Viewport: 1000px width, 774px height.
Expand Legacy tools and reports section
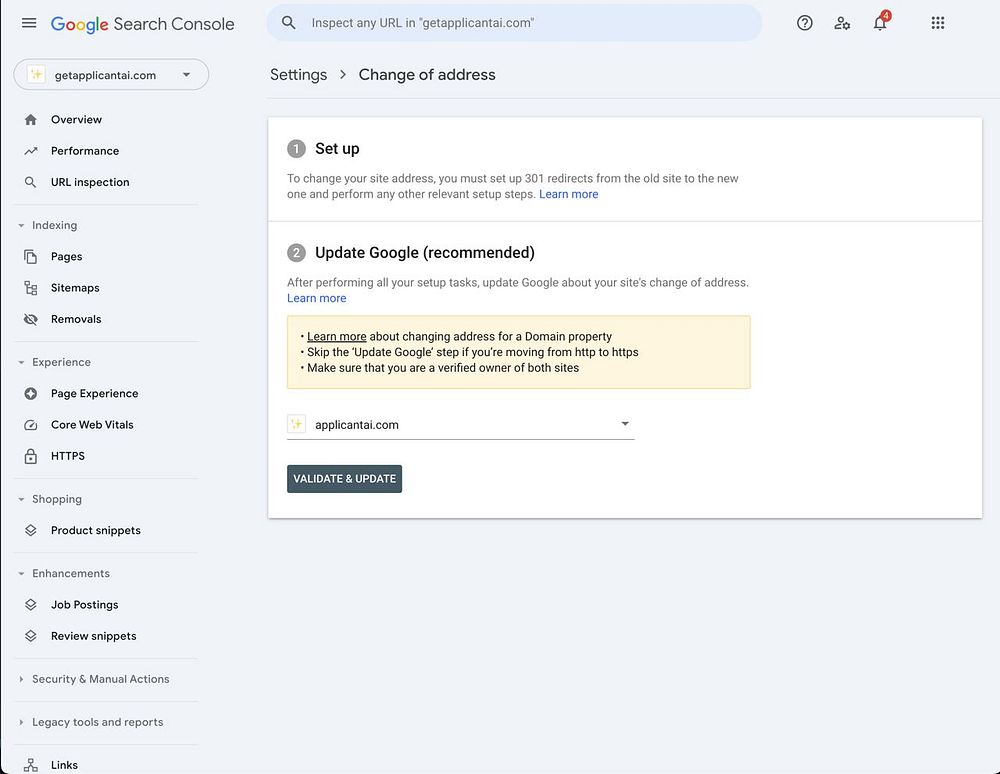[x=22, y=722]
